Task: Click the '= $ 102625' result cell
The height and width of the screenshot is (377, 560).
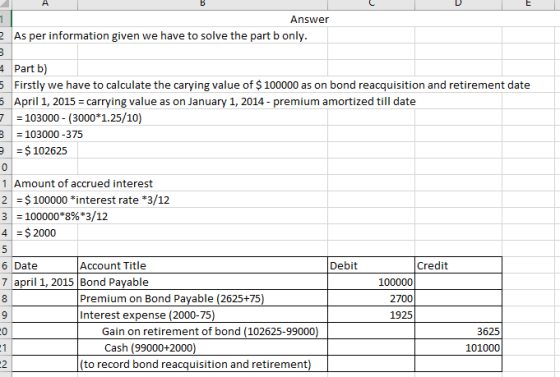Action: (45, 151)
